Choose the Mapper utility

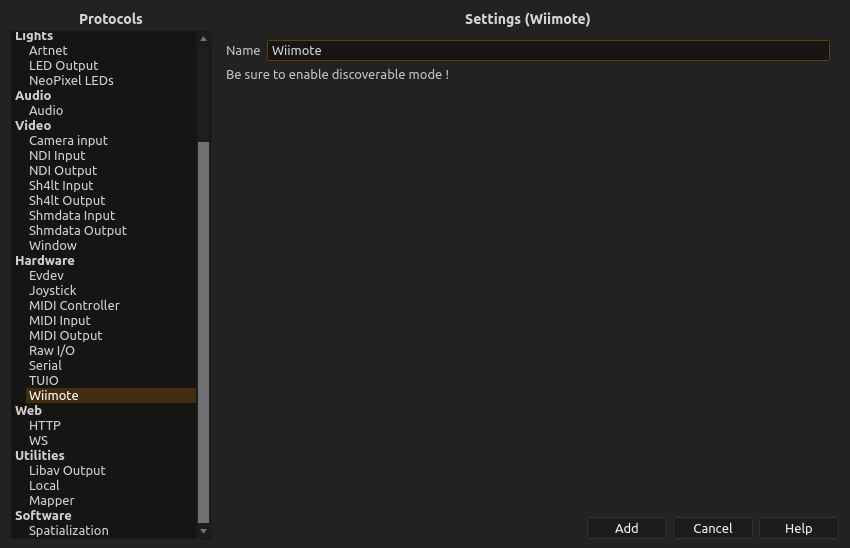[x=52, y=500]
